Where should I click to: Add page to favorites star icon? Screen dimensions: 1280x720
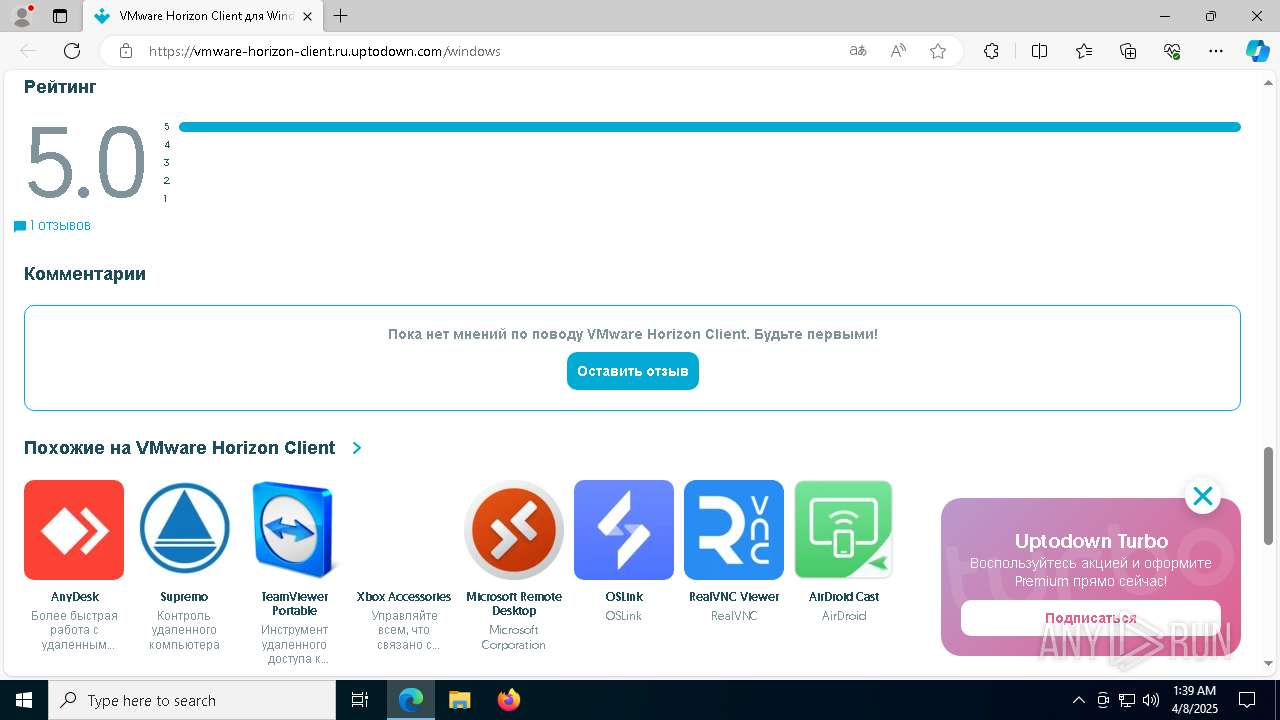[x=938, y=51]
